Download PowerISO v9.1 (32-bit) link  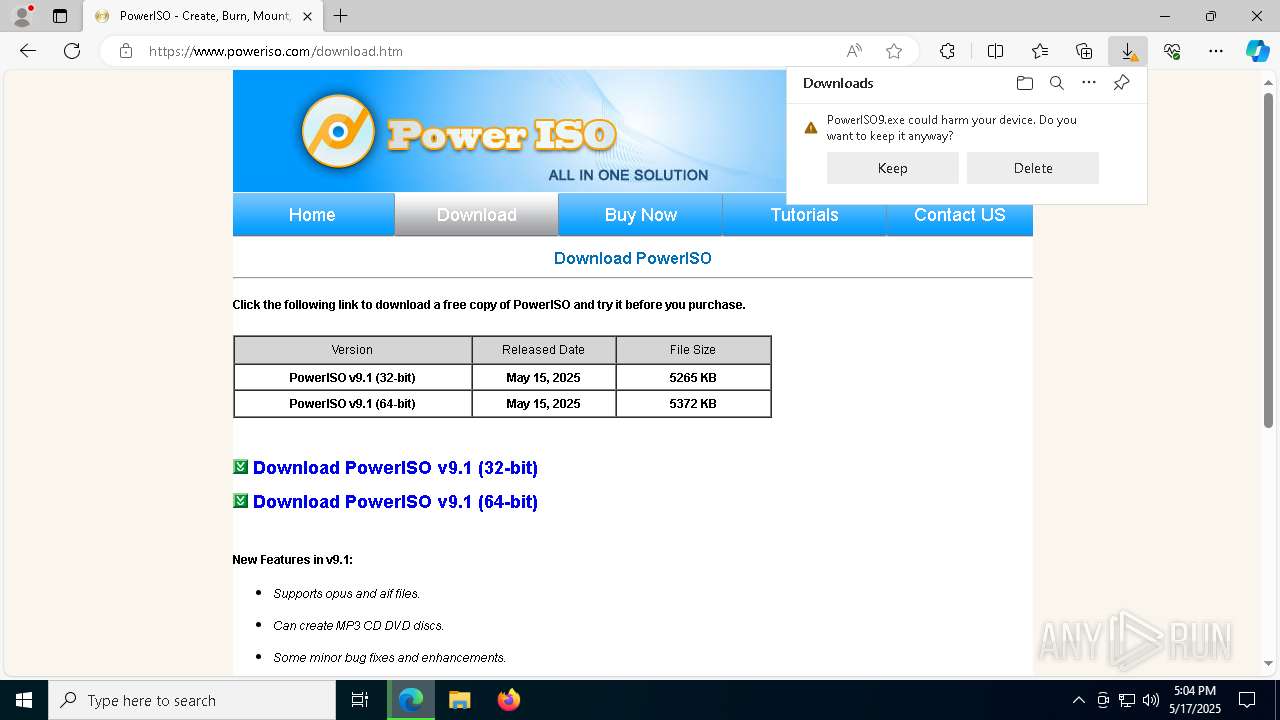click(x=395, y=468)
